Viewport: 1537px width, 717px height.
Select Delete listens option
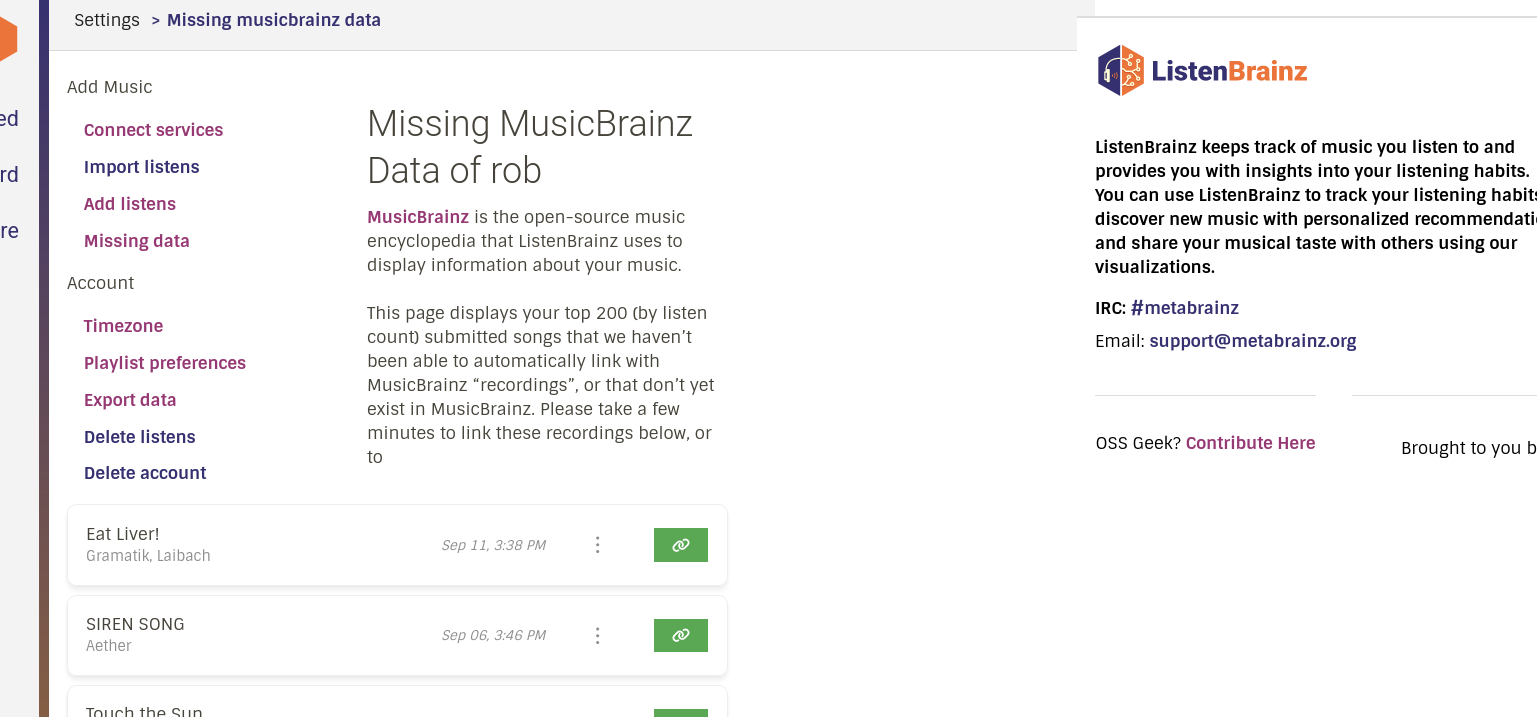pyautogui.click(x=139, y=437)
